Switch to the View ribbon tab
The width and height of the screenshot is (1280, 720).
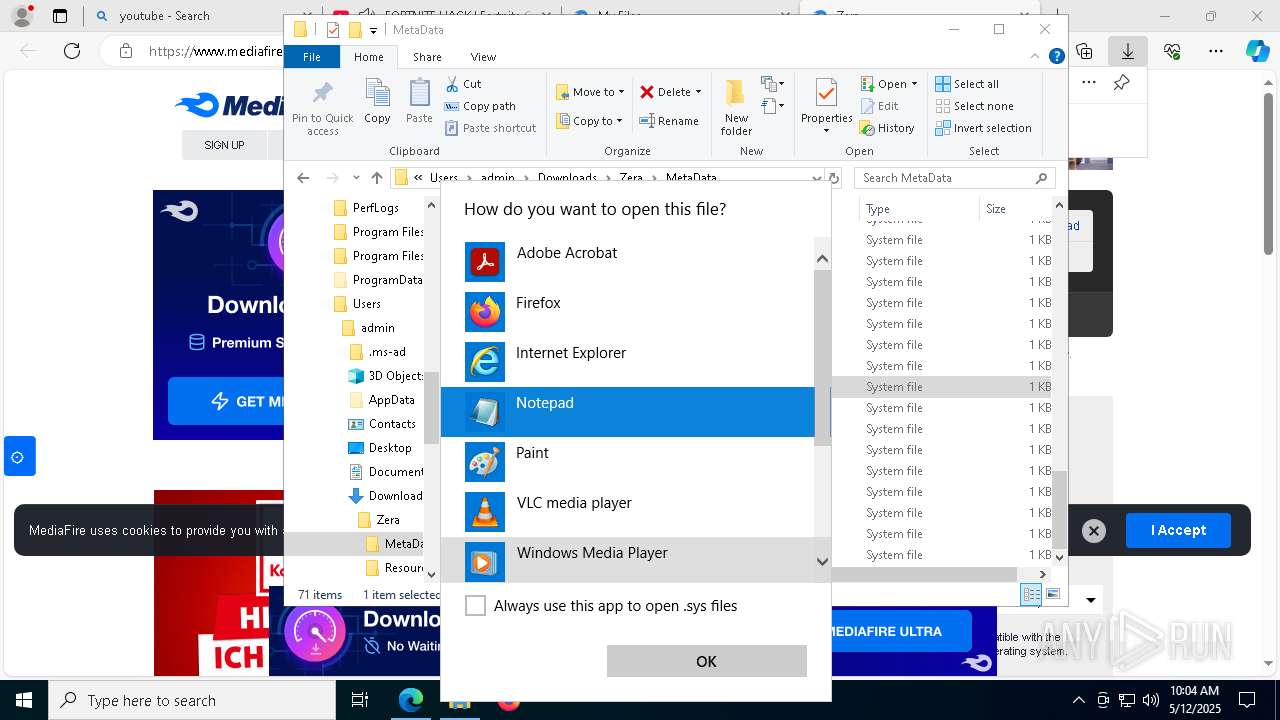[483, 57]
